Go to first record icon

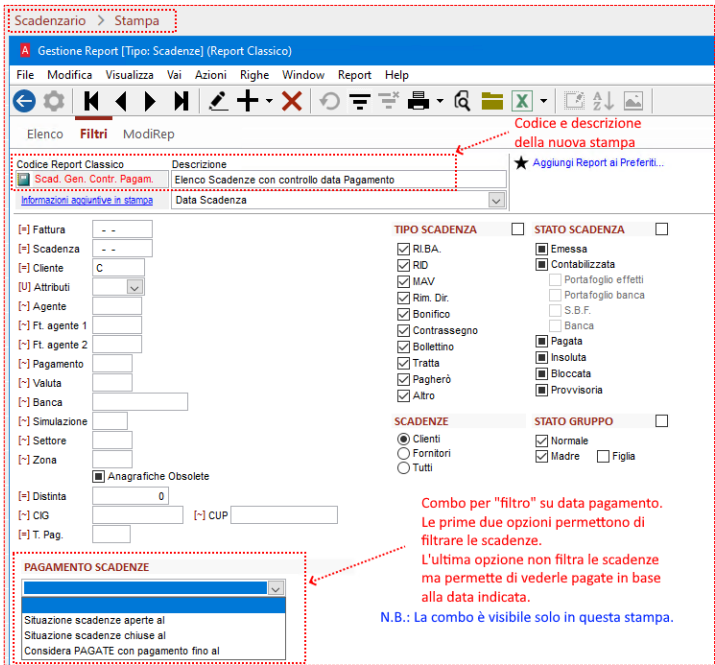pyautogui.click(x=92, y=101)
